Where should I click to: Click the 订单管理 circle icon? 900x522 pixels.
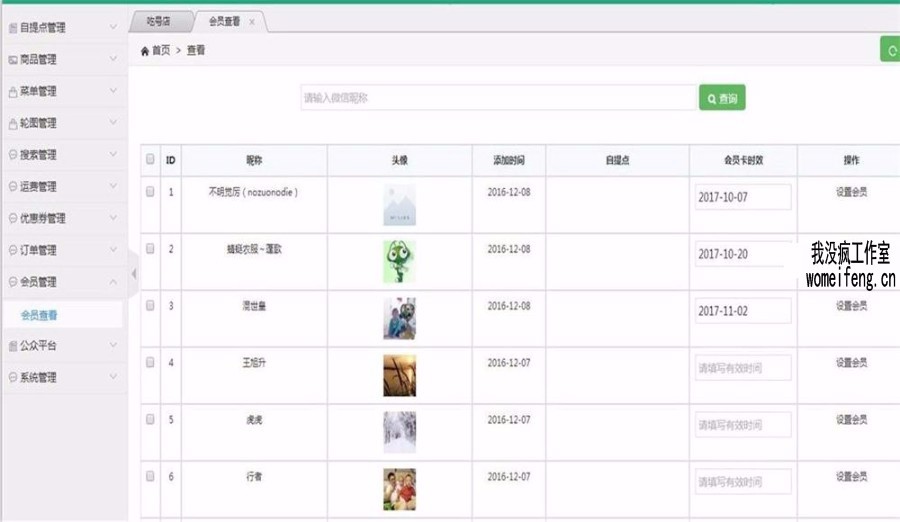tap(13, 250)
